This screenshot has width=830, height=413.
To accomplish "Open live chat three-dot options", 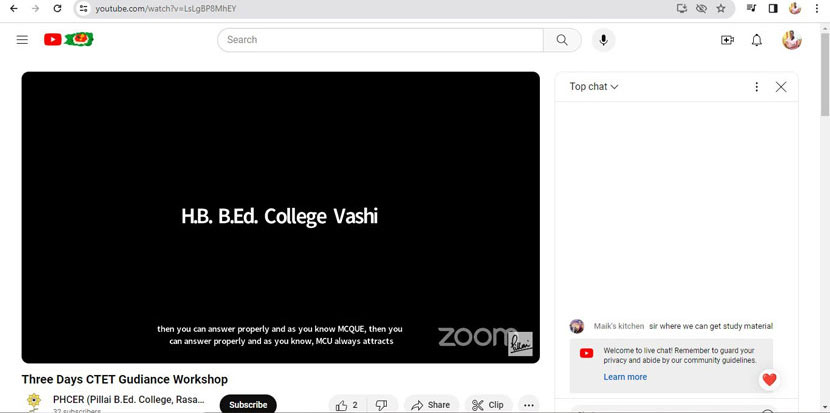I will tap(757, 87).
